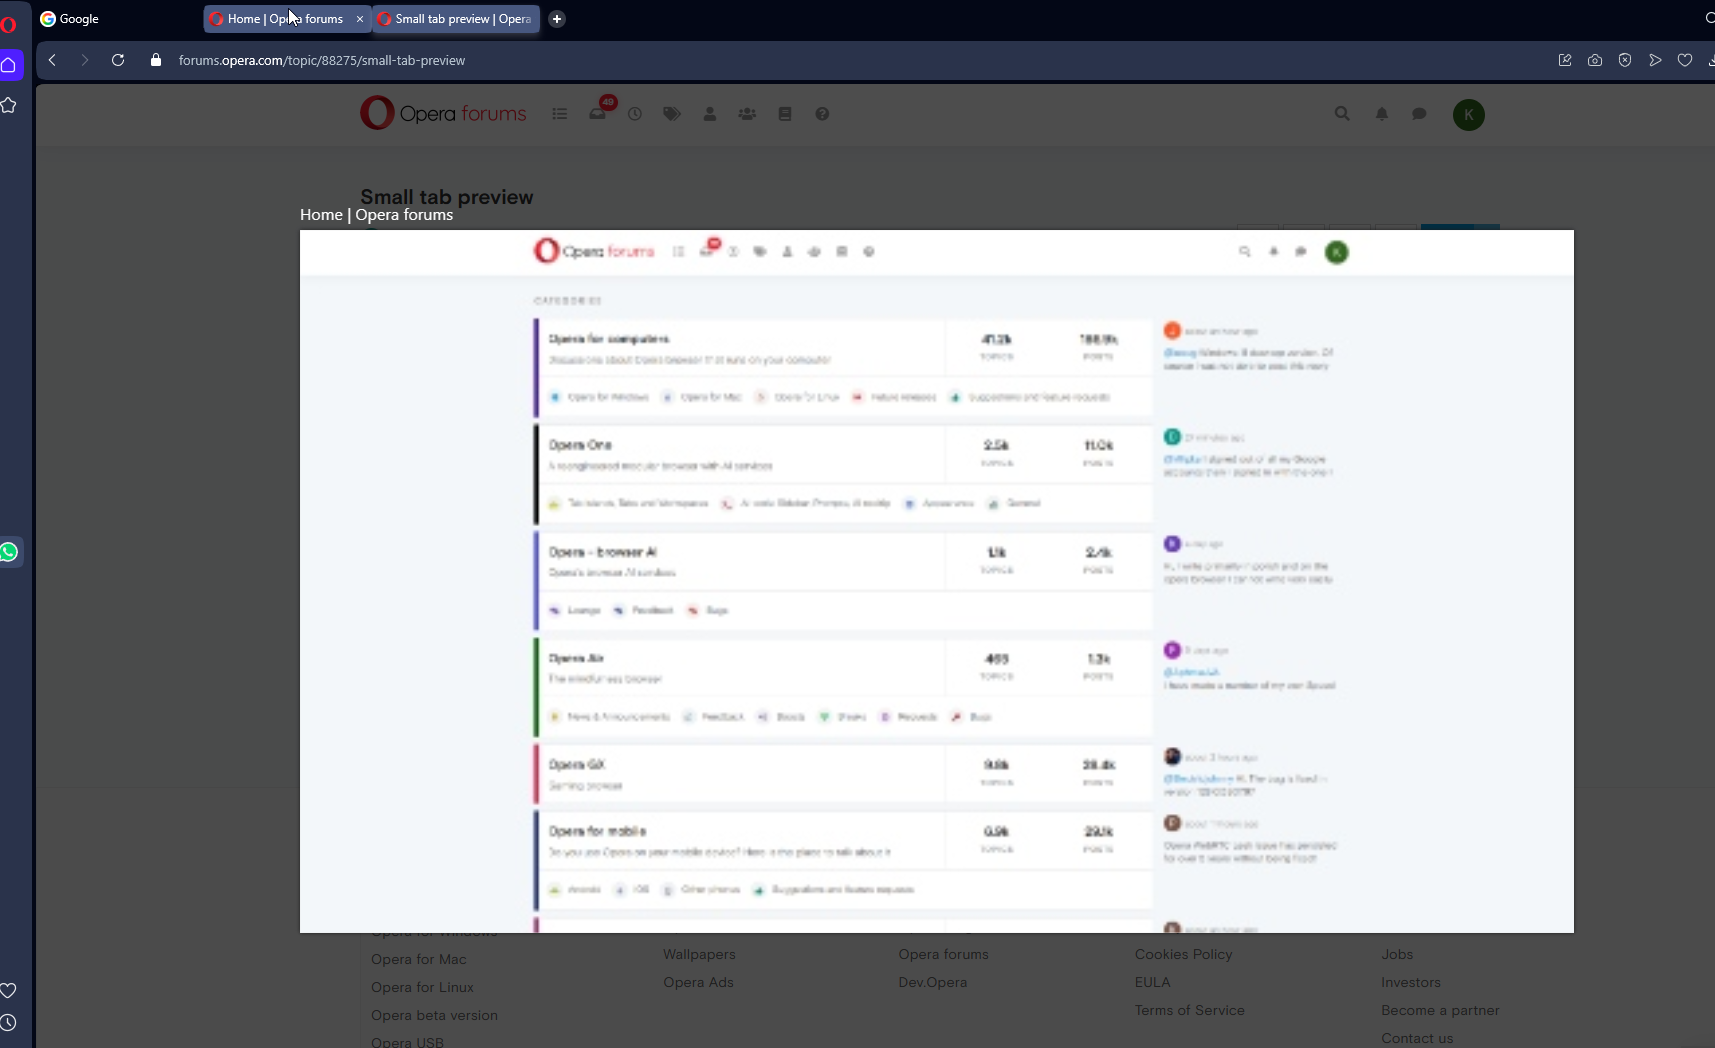Open forum search via magnifier icon
This screenshot has width=1715, height=1048.
coord(1341,114)
